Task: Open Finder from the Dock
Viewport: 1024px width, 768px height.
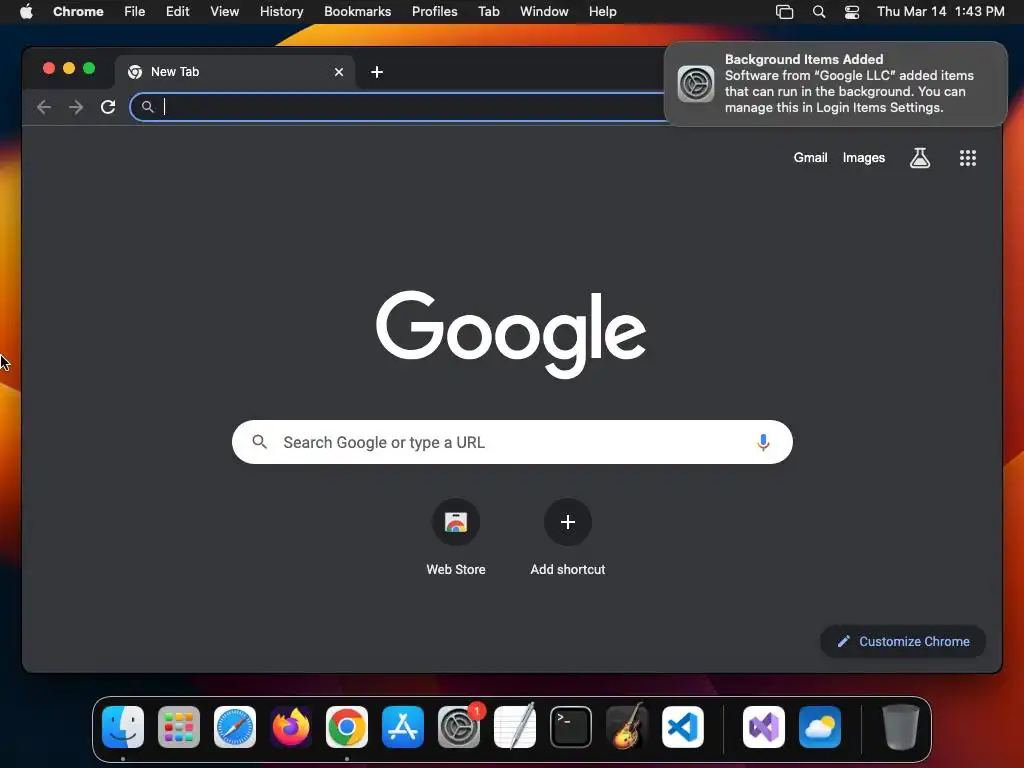Action: [x=123, y=727]
